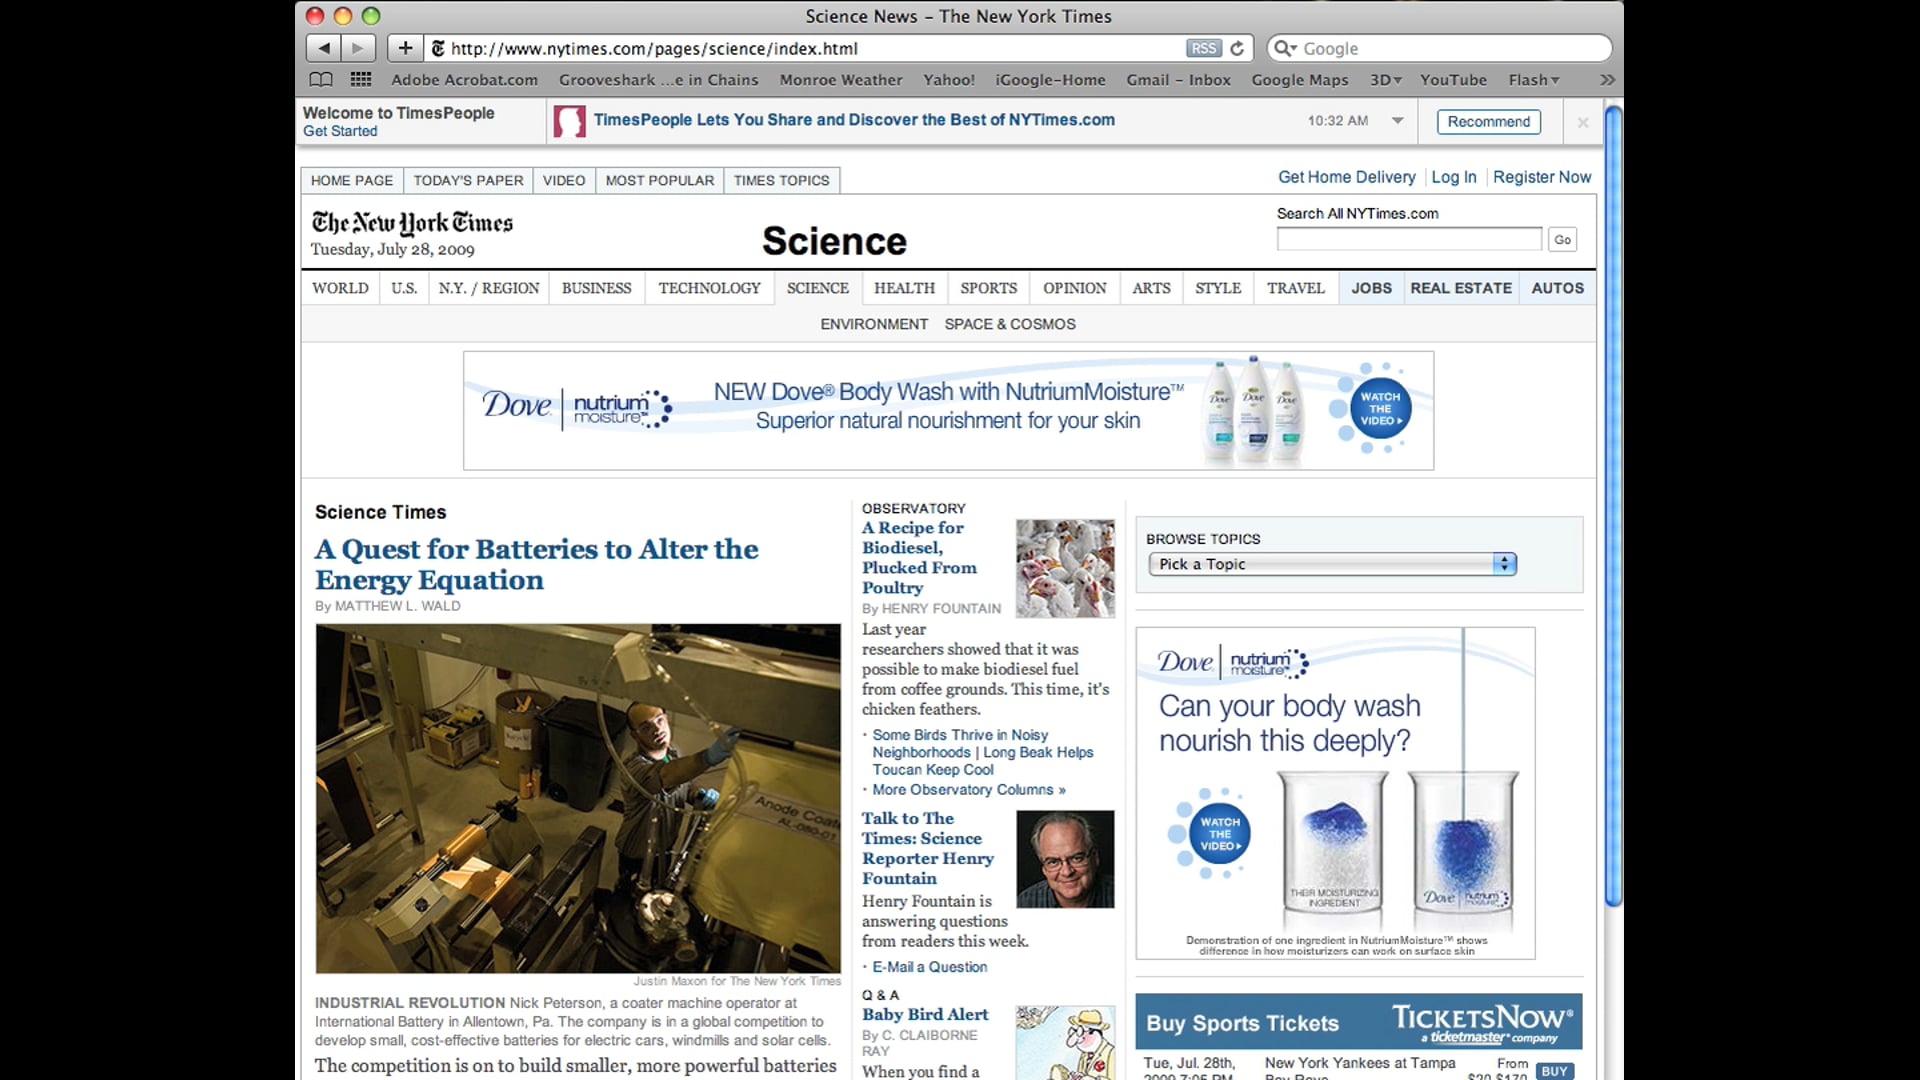Open the bookmarks book icon

pos(321,80)
